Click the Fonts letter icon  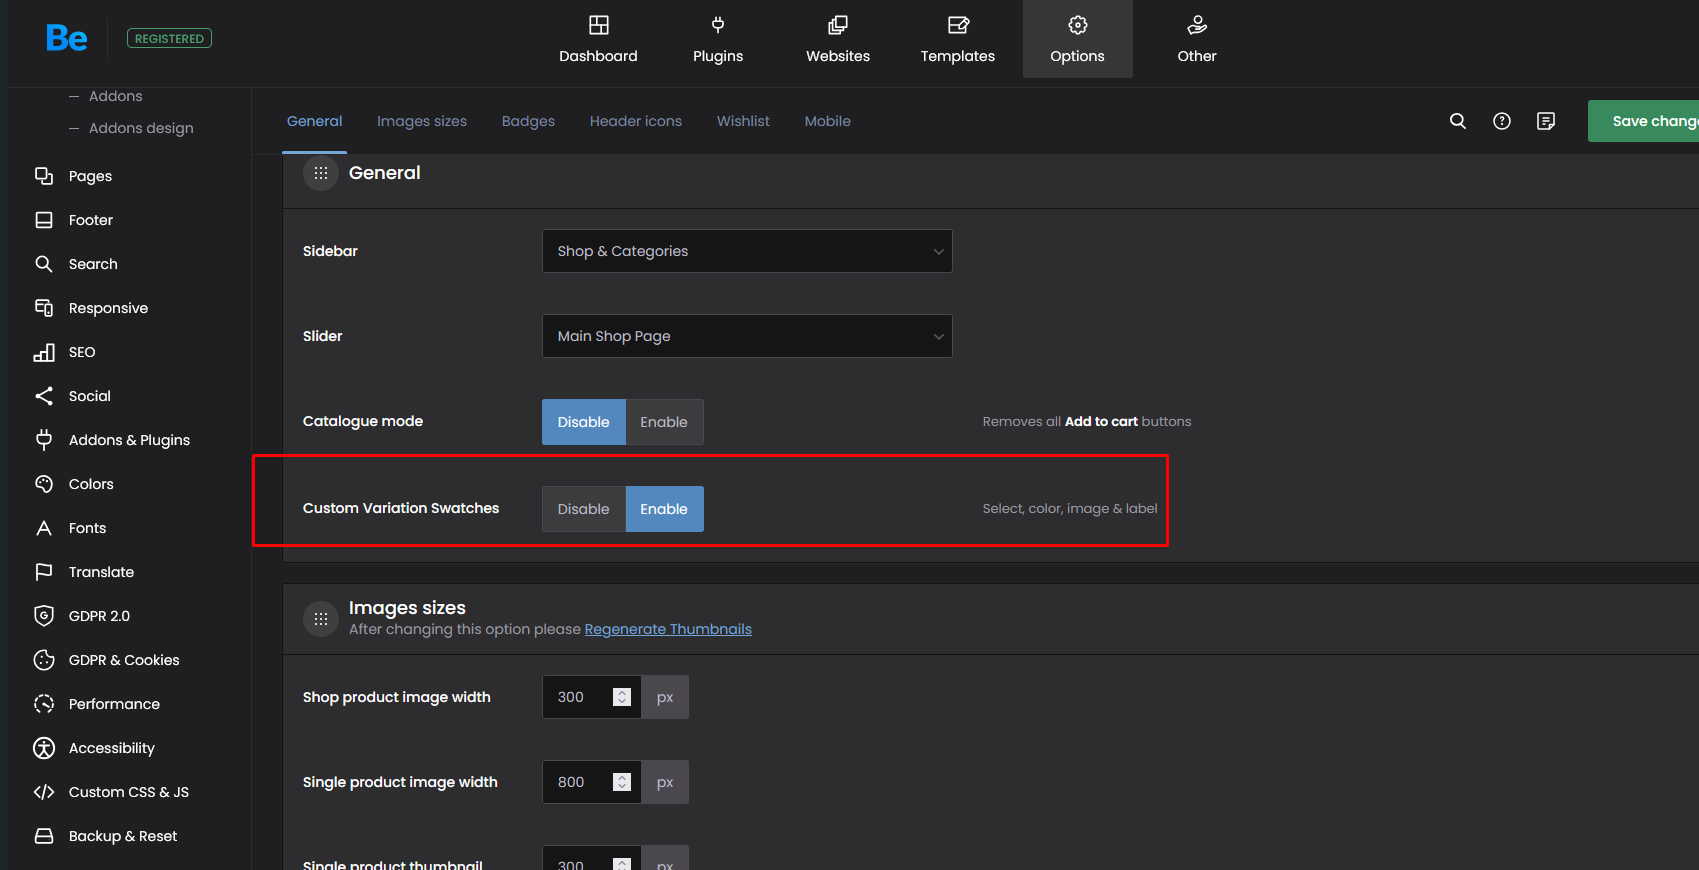coord(44,528)
